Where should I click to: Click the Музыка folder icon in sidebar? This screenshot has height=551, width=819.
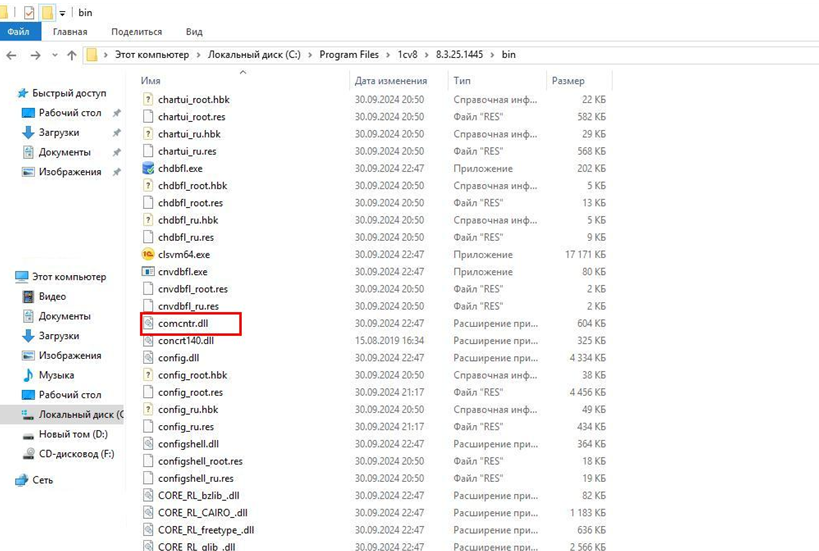[x=28, y=375]
